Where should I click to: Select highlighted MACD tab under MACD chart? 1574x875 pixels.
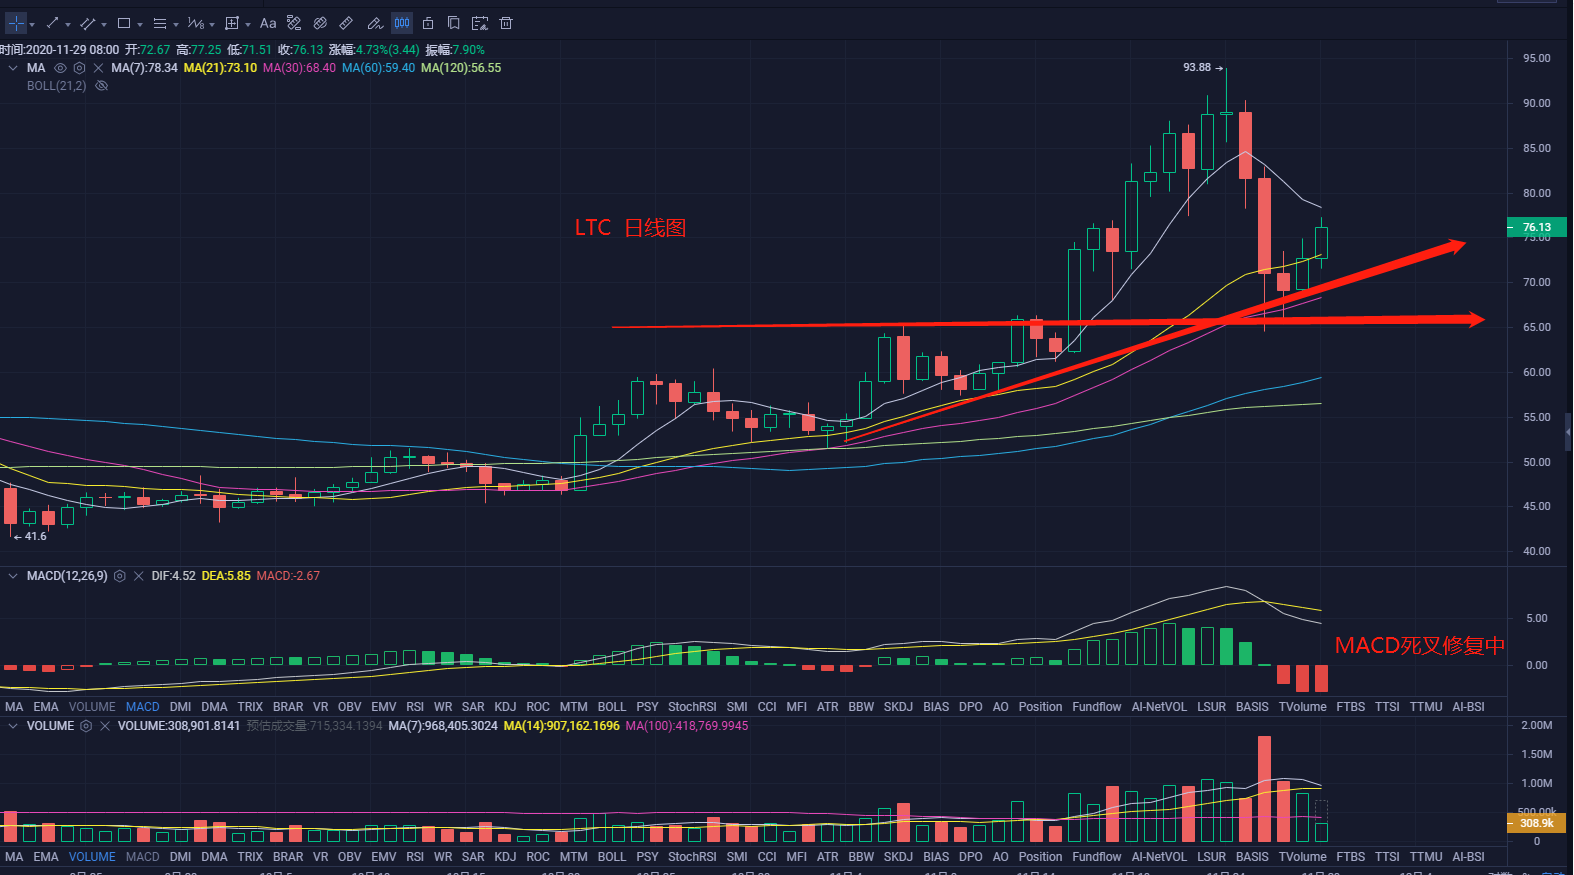click(143, 707)
